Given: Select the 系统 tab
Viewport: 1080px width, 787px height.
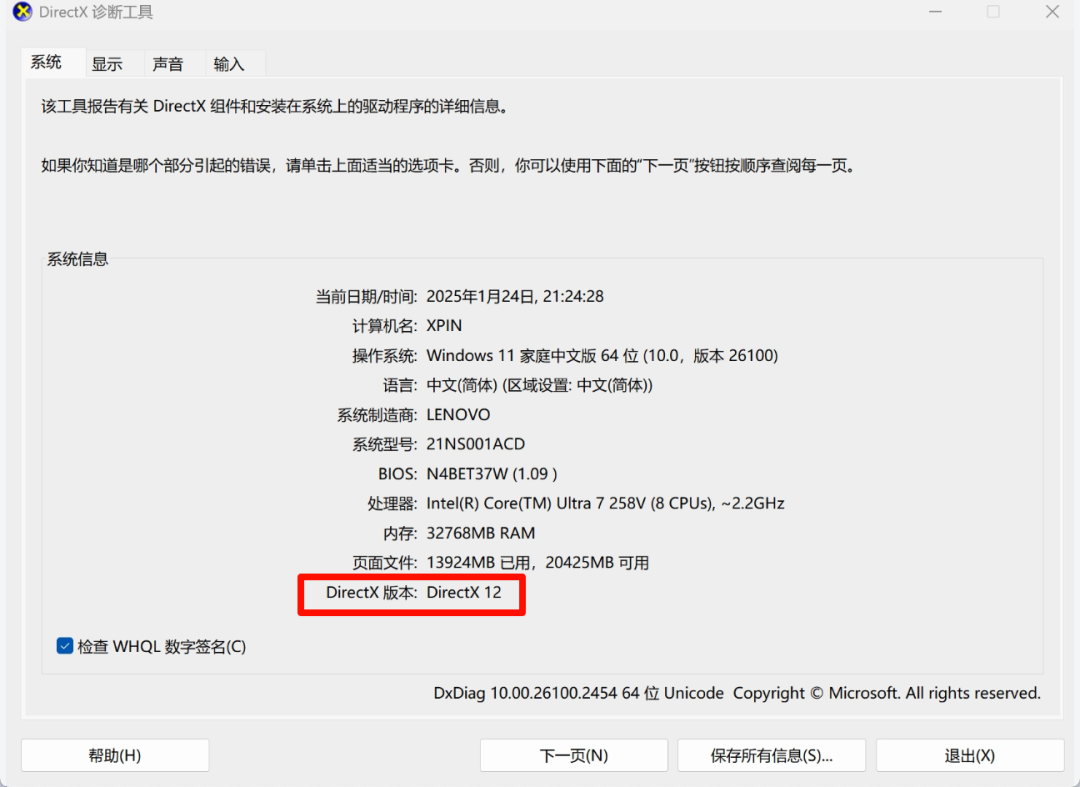Looking at the screenshot, I should coord(46,62).
